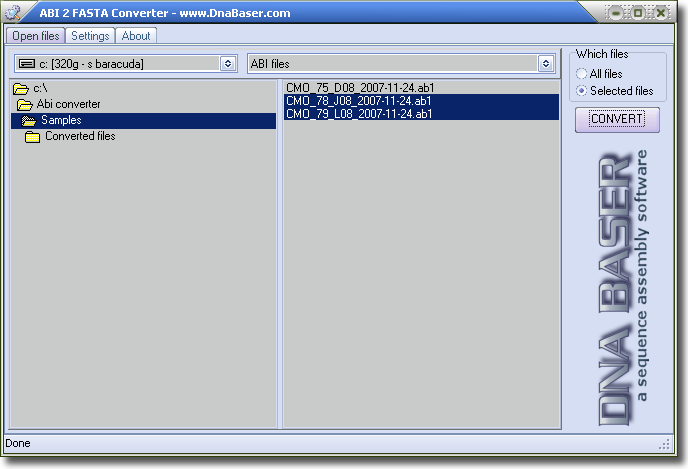Close the ABI 2 FASTA Converter window
The image size is (688, 469).
pyautogui.click(x=660, y=13)
